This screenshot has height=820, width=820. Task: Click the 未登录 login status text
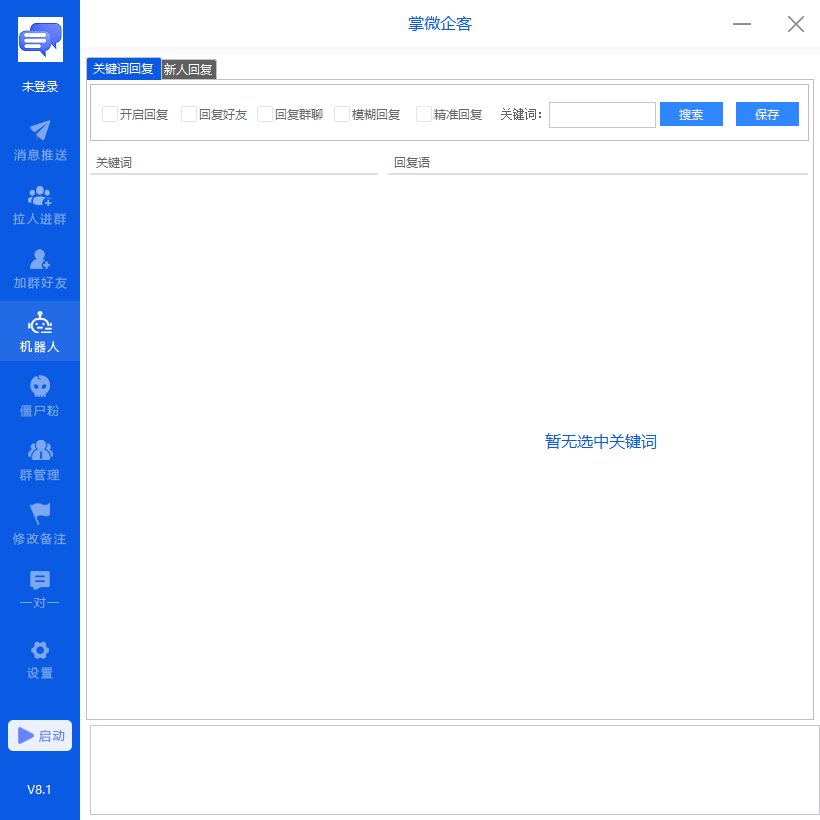point(40,86)
